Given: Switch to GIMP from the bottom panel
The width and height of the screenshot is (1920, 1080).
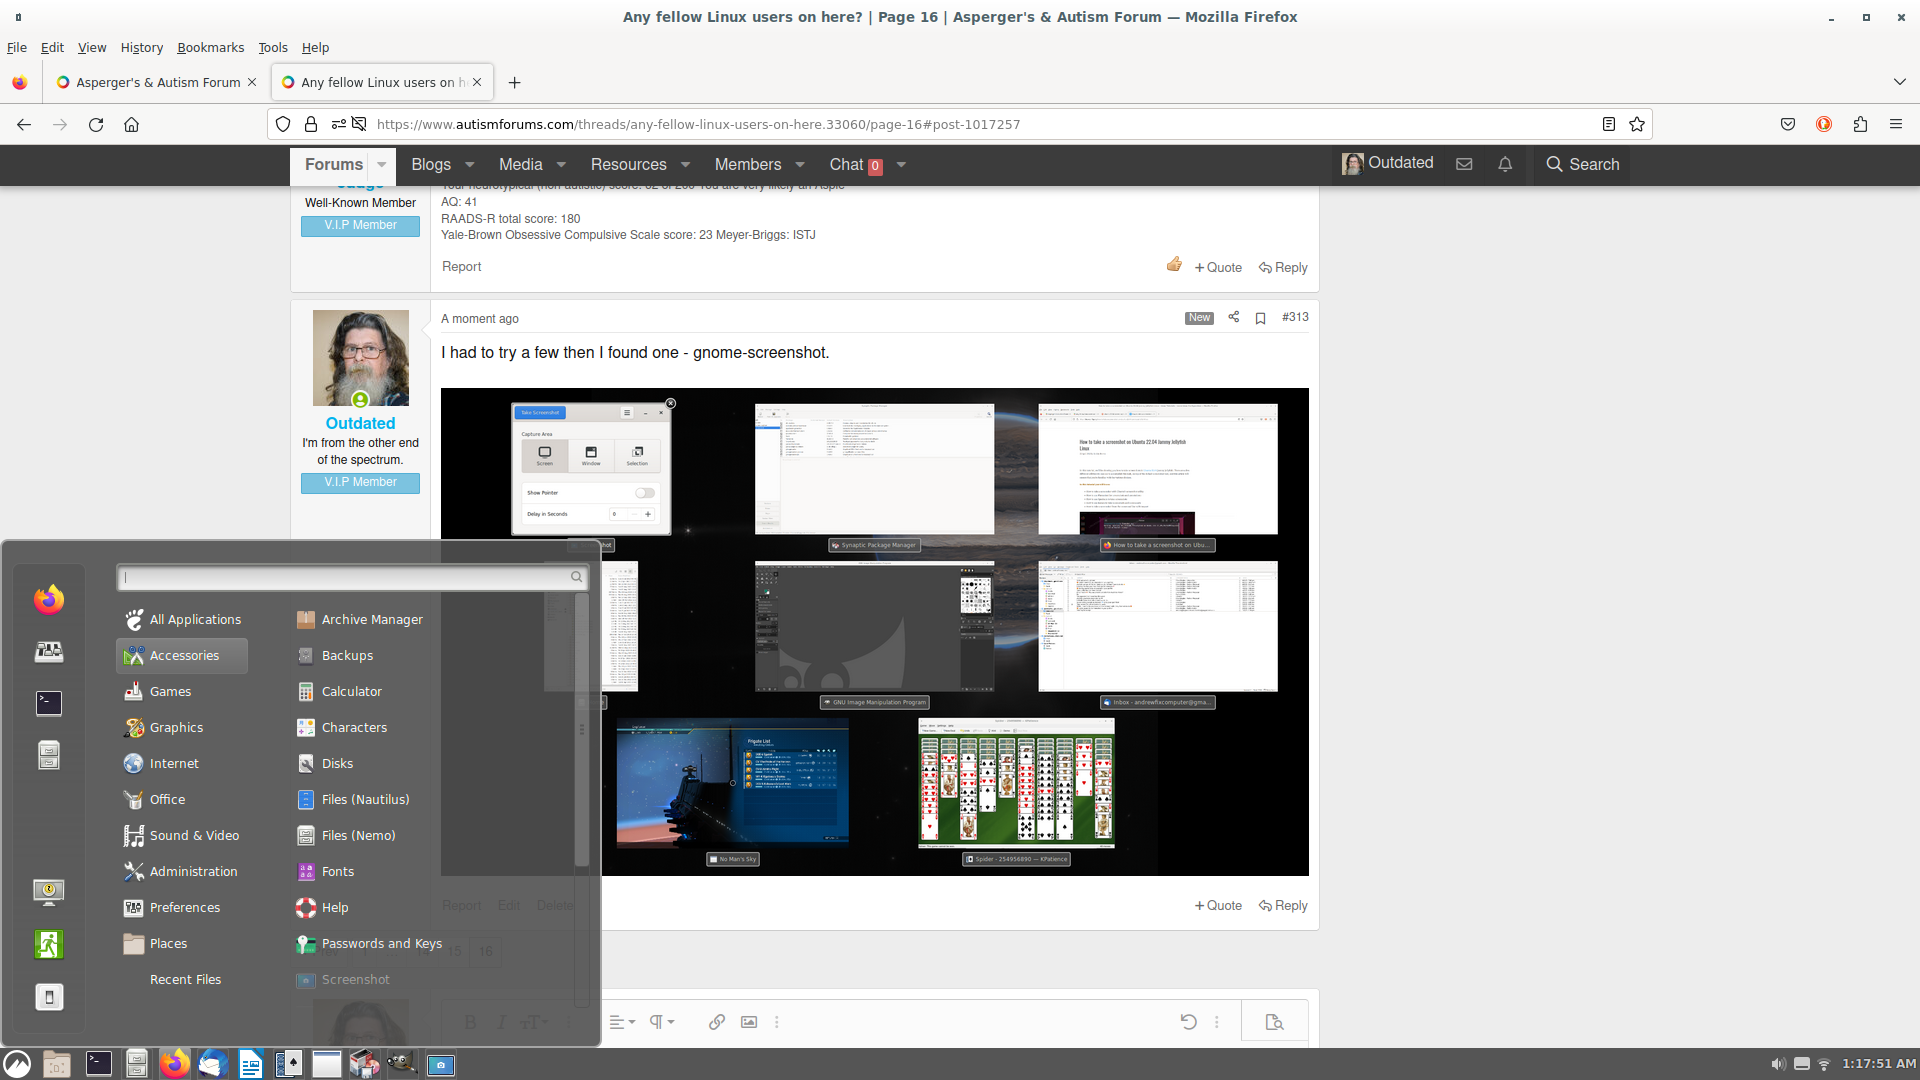Looking at the screenshot, I should click(x=402, y=1064).
